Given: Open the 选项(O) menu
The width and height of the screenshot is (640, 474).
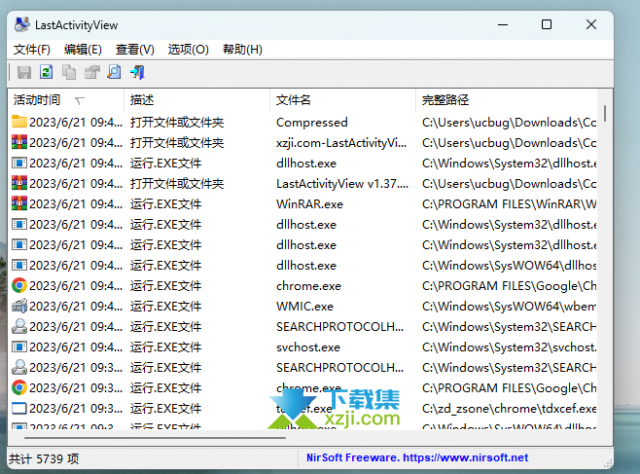Looking at the screenshot, I should tap(188, 50).
